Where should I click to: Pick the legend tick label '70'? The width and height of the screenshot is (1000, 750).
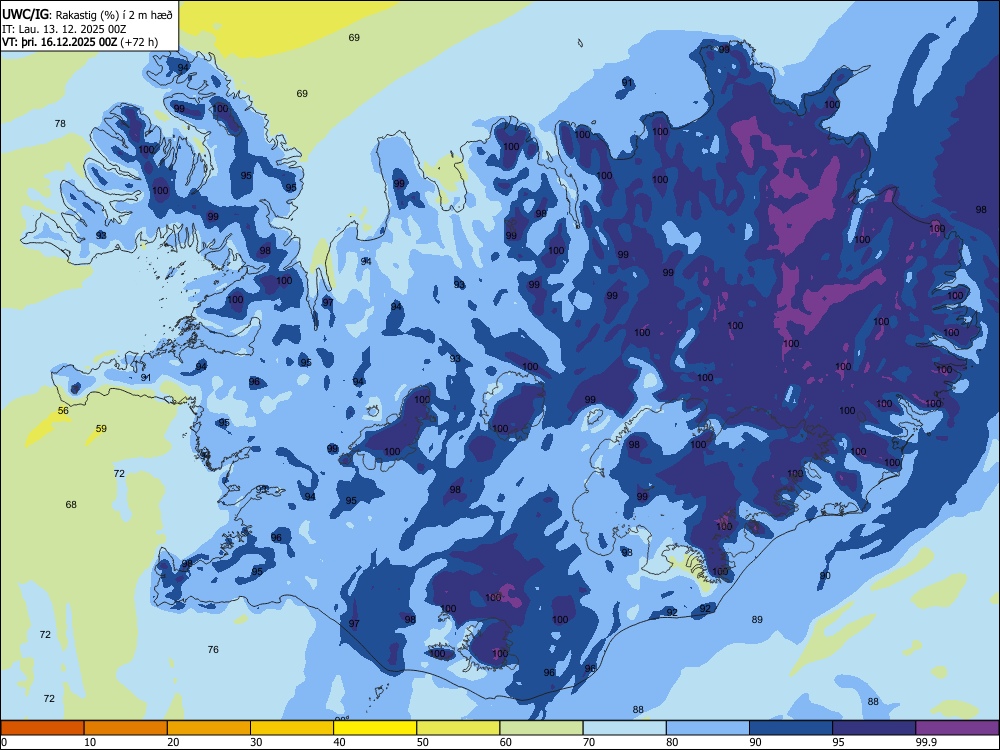(x=589, y=742)
